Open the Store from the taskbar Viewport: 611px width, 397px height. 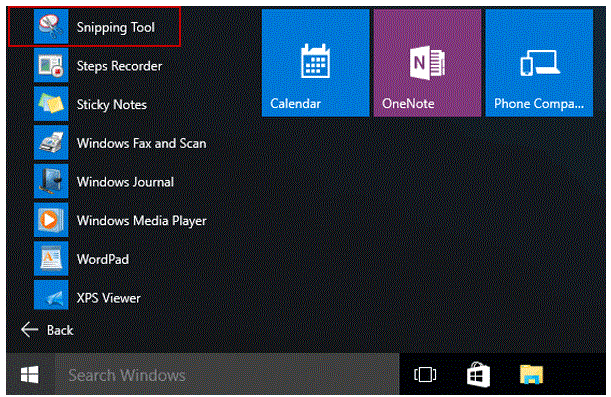tap(478, 375)
